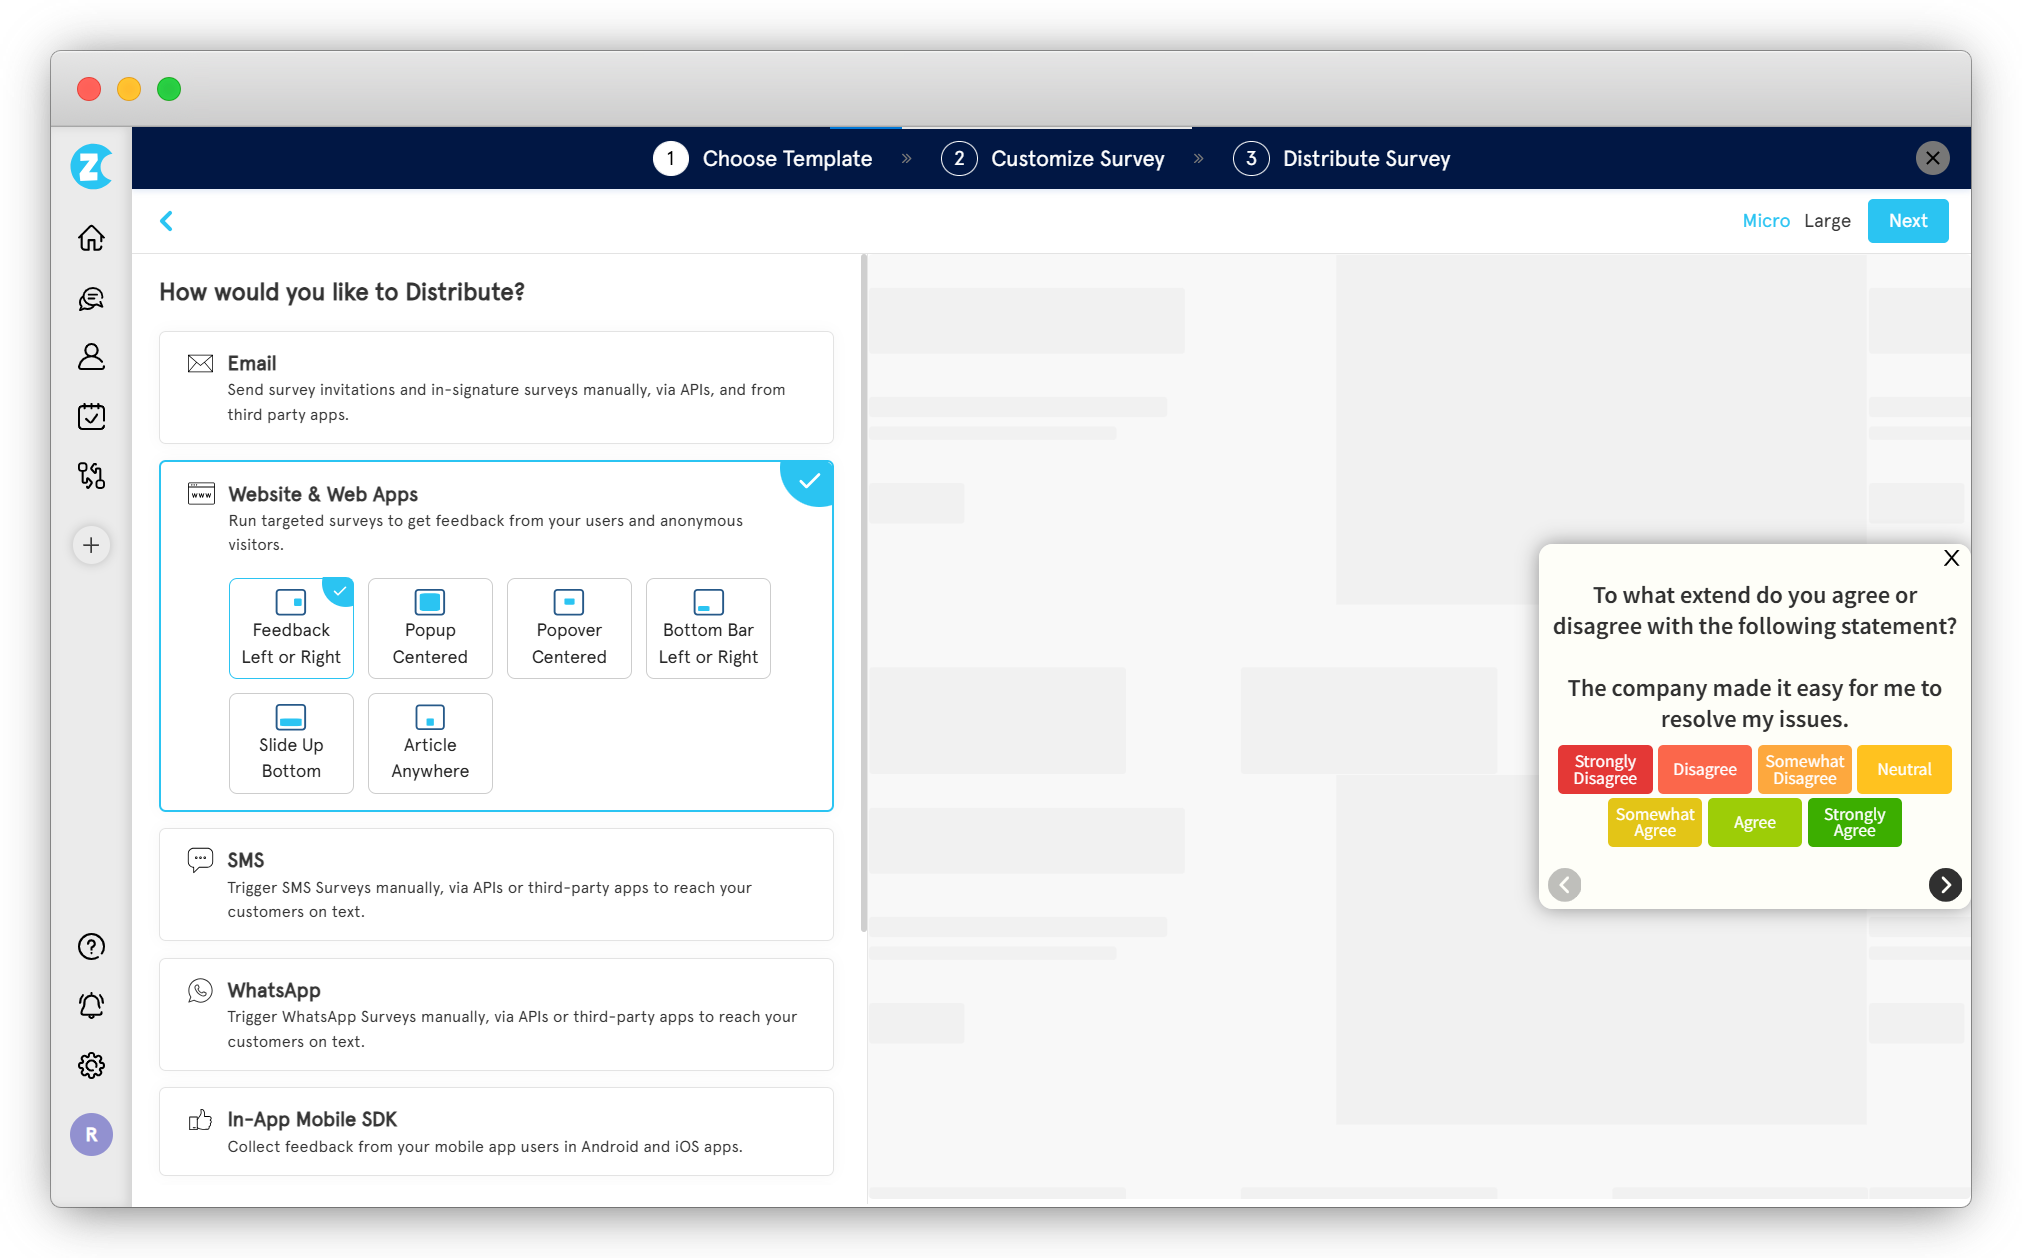This screenshot has width=2022, height=1258.
Task: Choose SMS distribution option
Action: click(x=496, y=884)
